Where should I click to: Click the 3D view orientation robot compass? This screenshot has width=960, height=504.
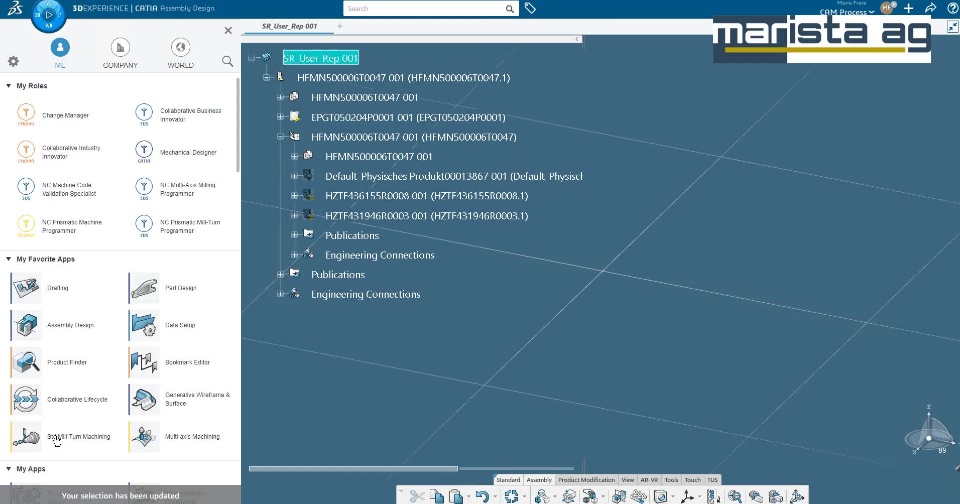(x=929, y=431)
